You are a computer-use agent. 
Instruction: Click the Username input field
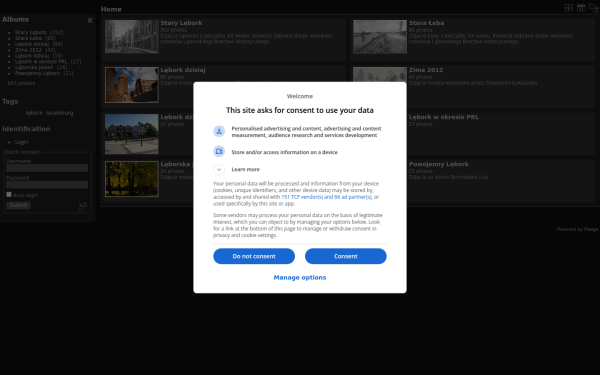pos(47,168)
